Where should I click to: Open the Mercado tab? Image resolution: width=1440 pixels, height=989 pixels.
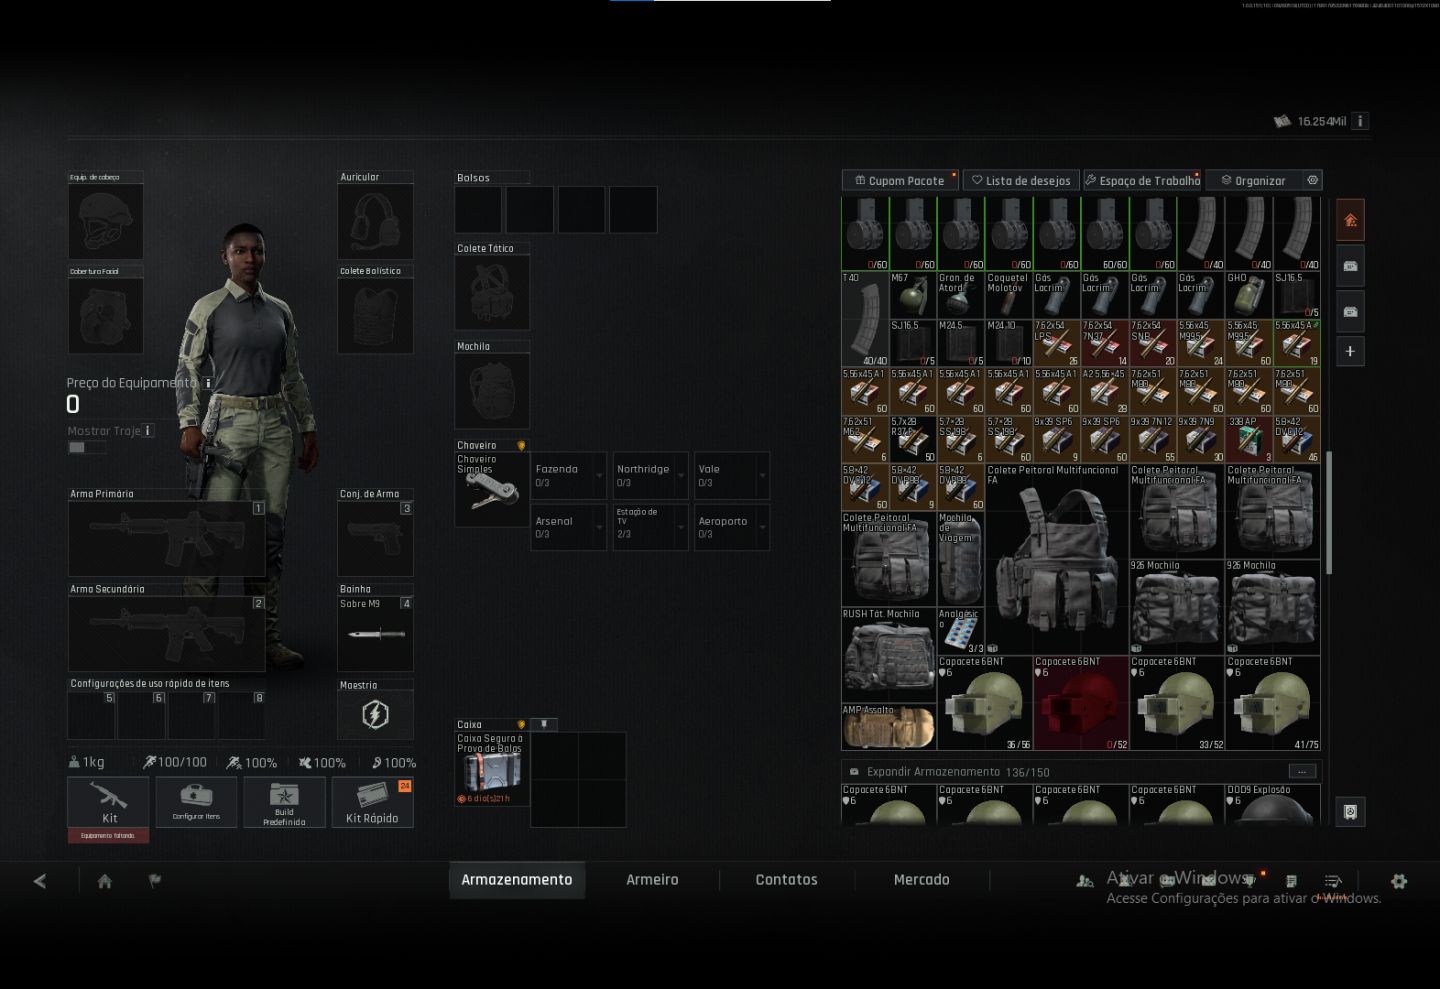(x=921, y=880)
